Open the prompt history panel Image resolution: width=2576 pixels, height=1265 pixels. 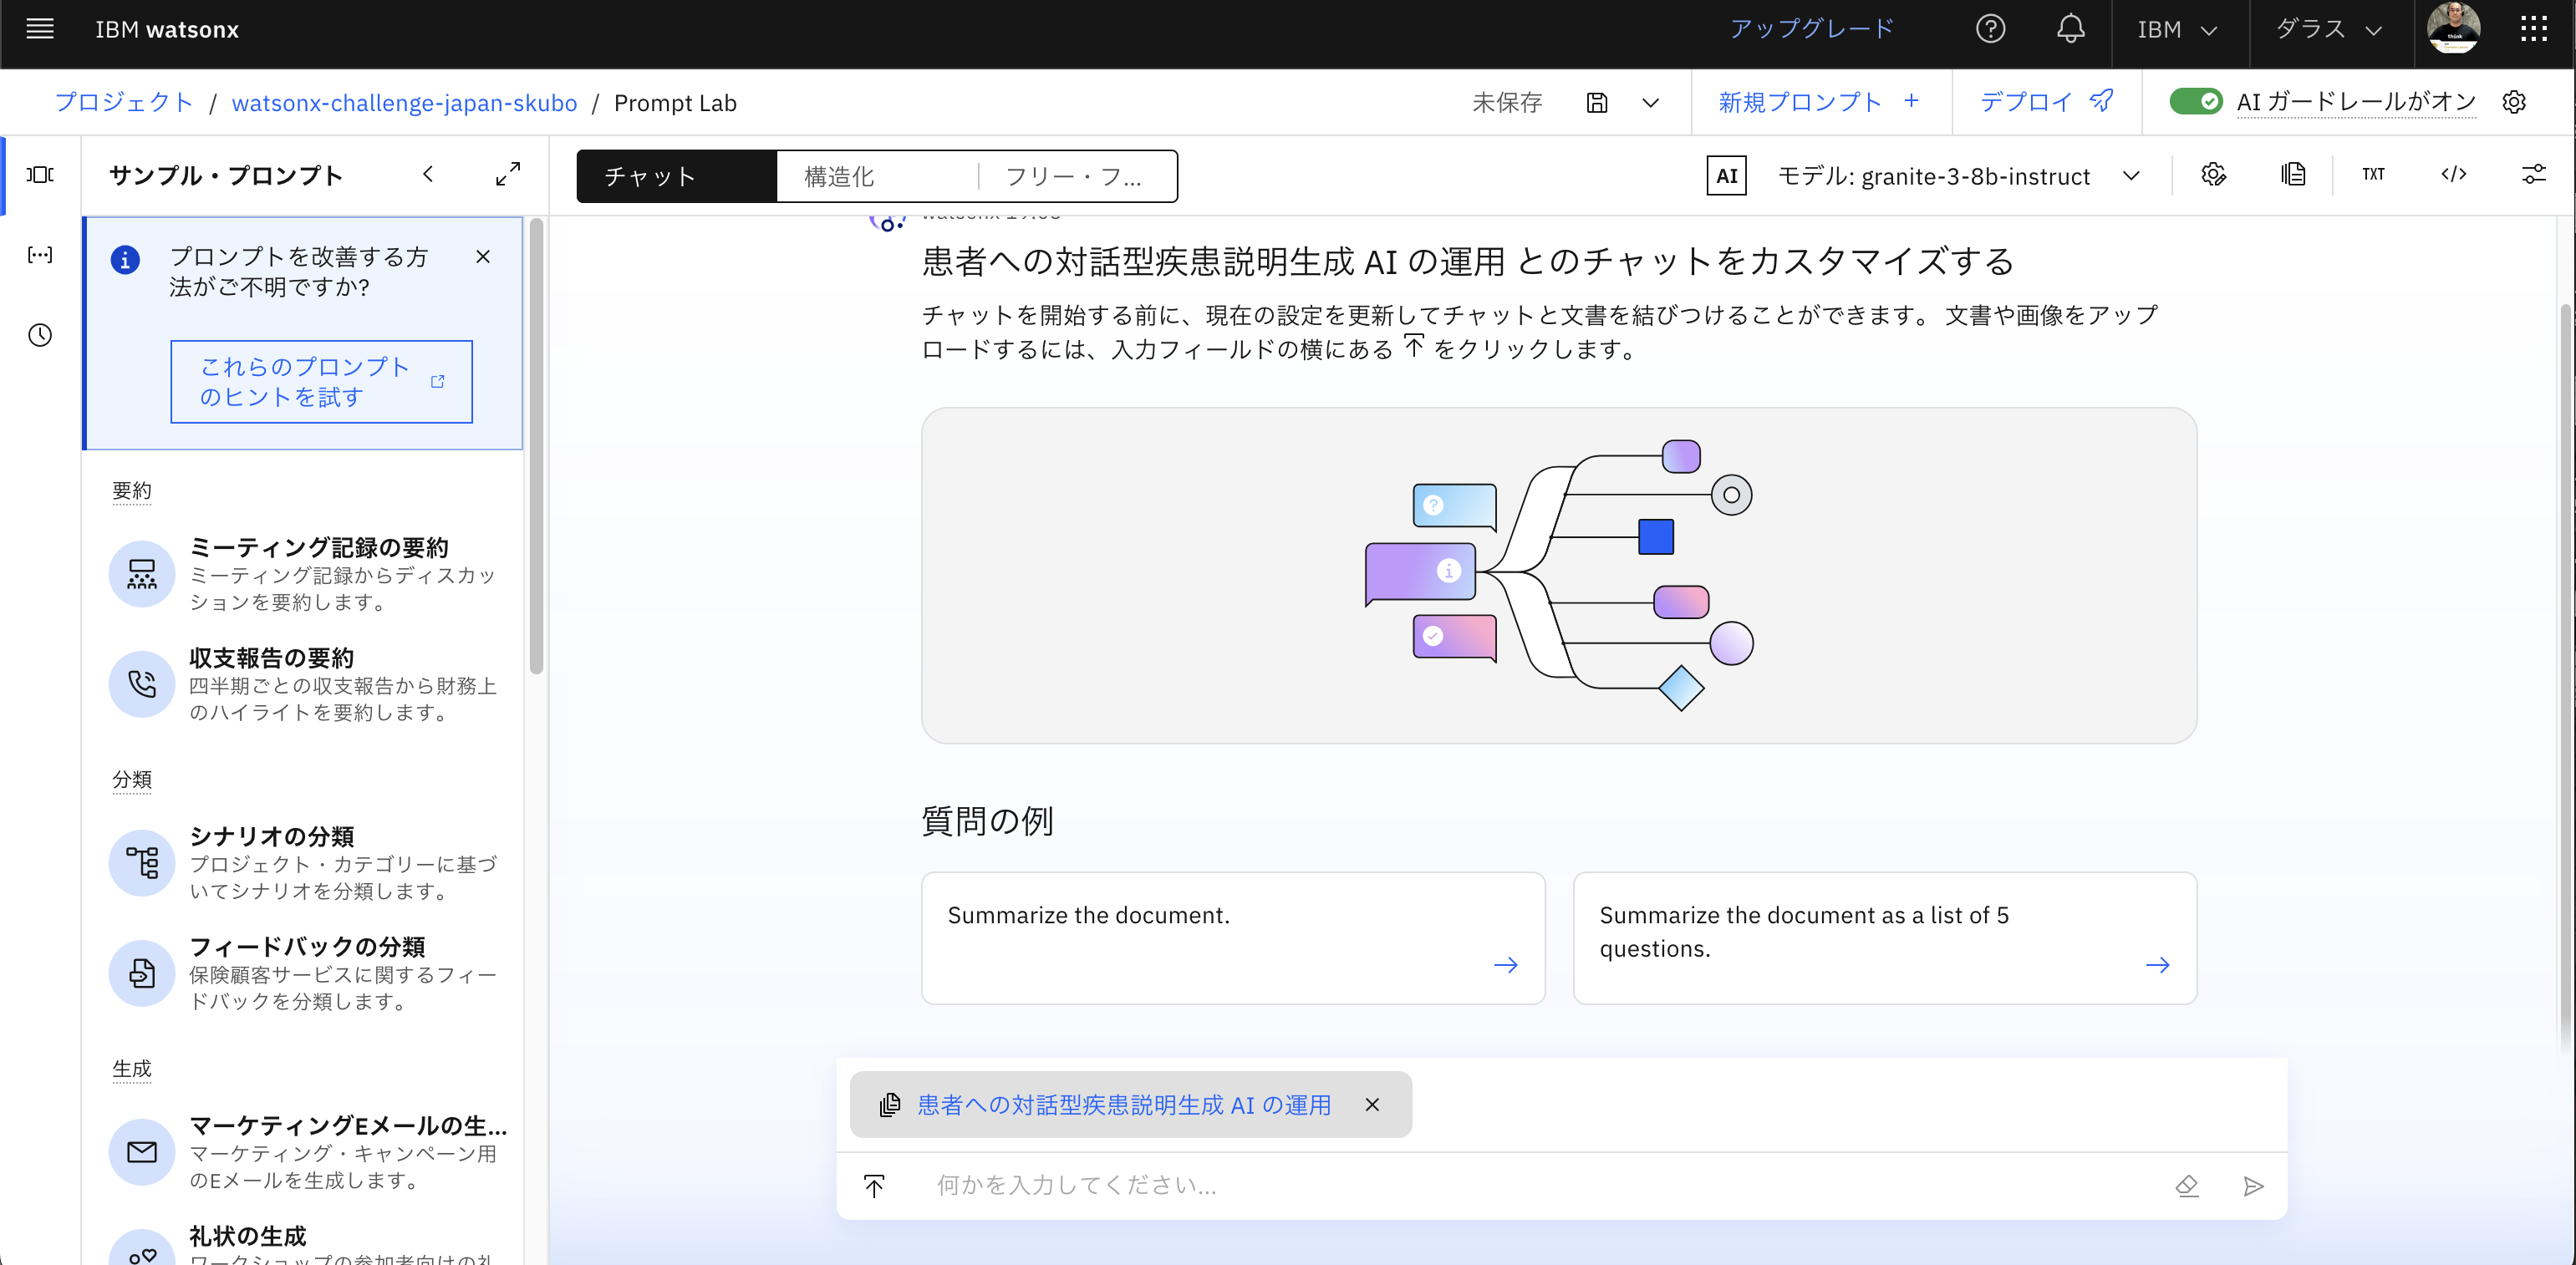pos(40,336)
